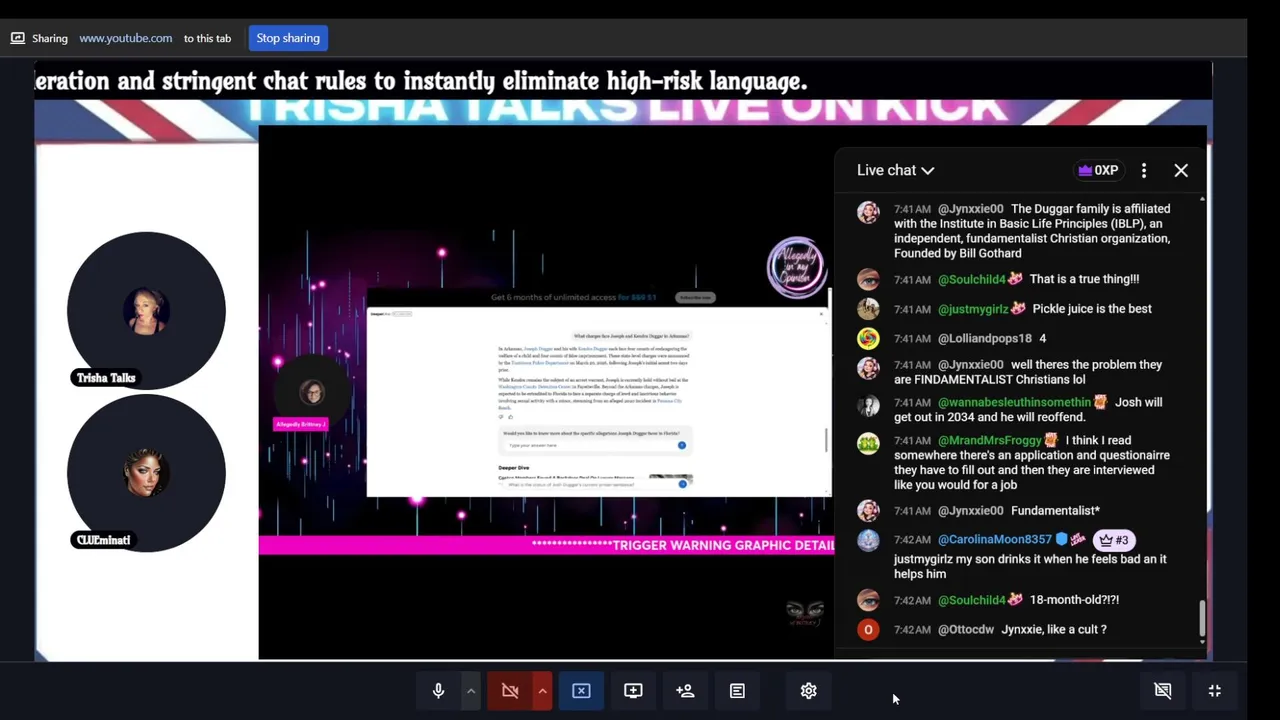Open camera options red arrow
This screenshot has height=720, width=1280.
(542, 691)
